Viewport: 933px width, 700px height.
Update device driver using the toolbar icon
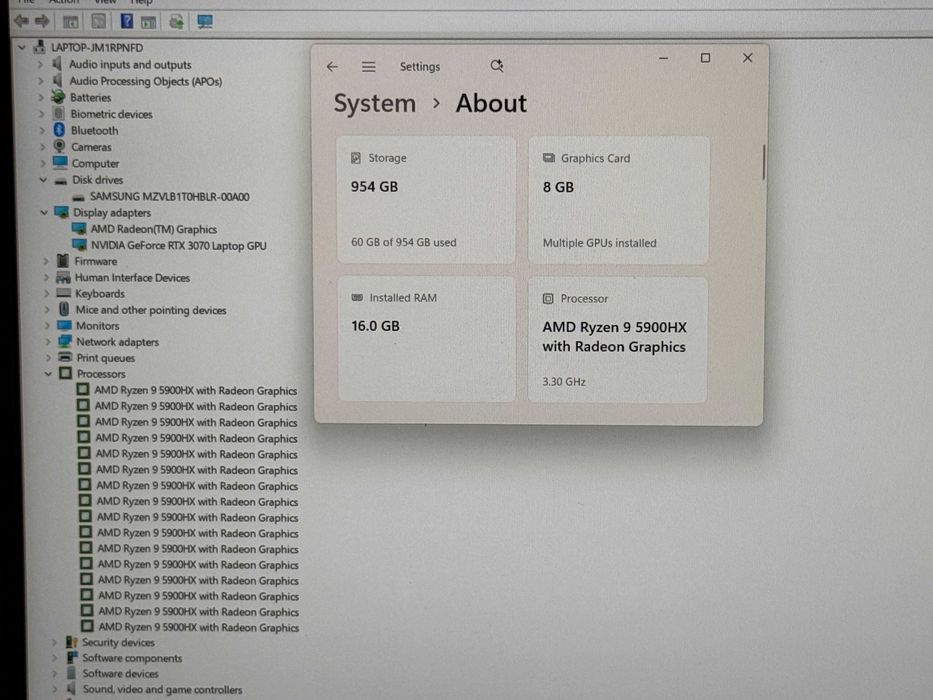176,22
